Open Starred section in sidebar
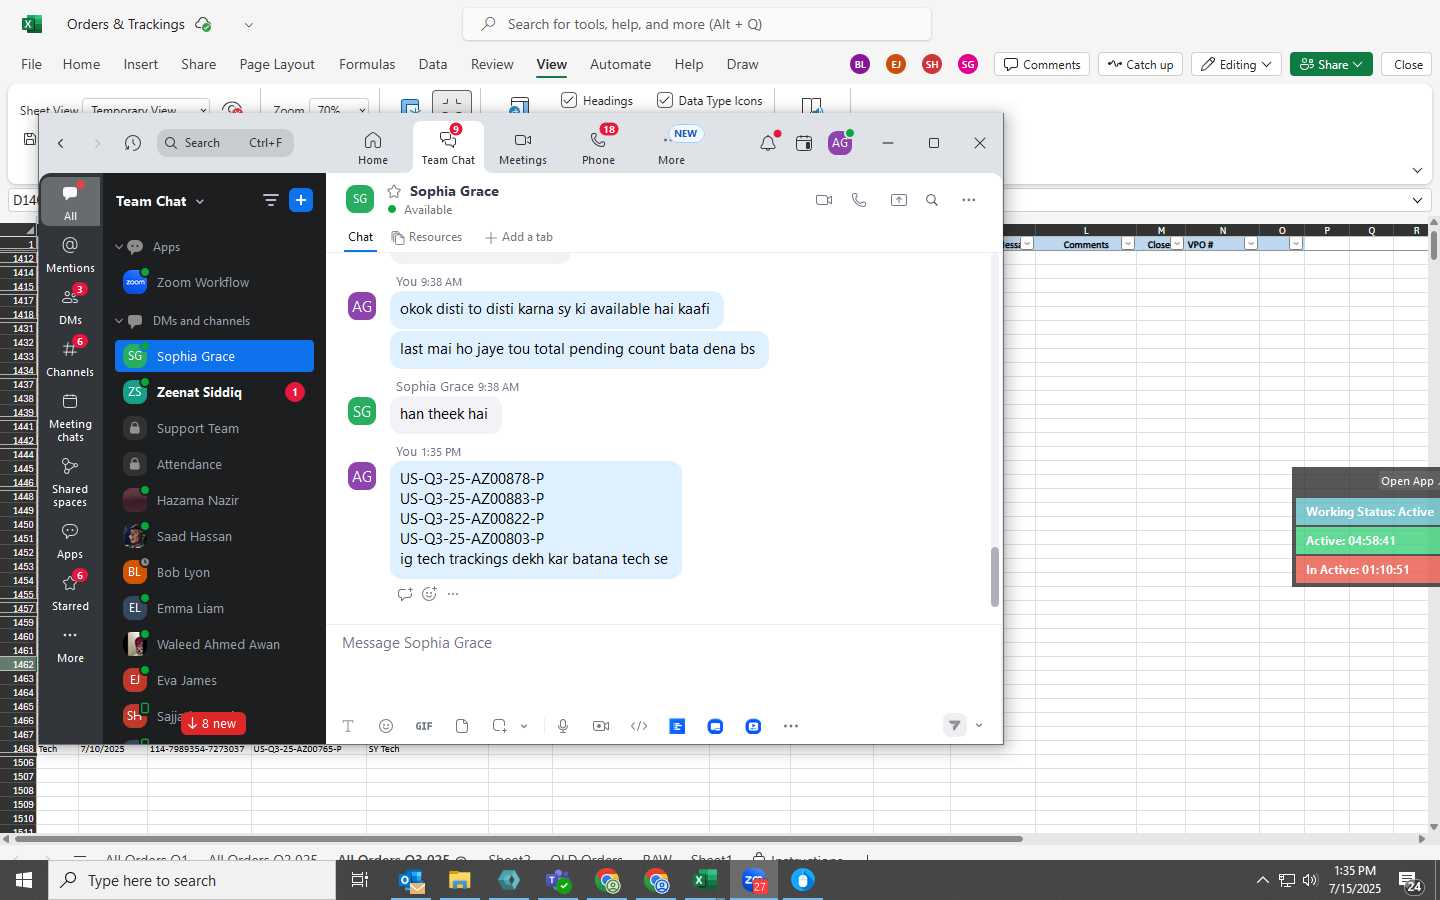This screenshot has width=1440, height=900. (x=70, y=592)
